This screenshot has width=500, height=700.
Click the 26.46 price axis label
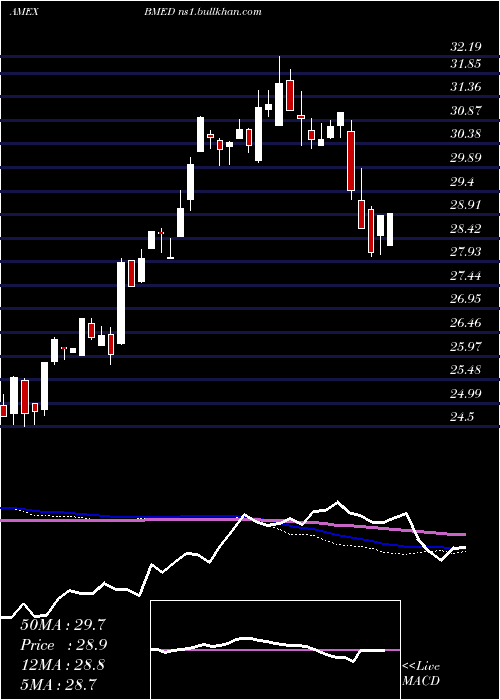click(465, 323)
